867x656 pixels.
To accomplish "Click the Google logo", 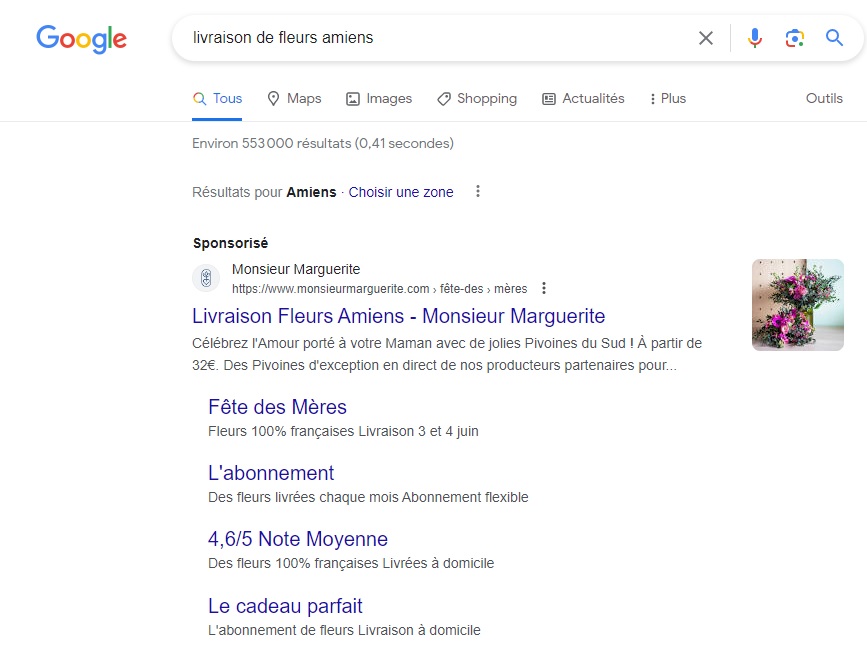I will pyautogui.click(x=81, y=39).
